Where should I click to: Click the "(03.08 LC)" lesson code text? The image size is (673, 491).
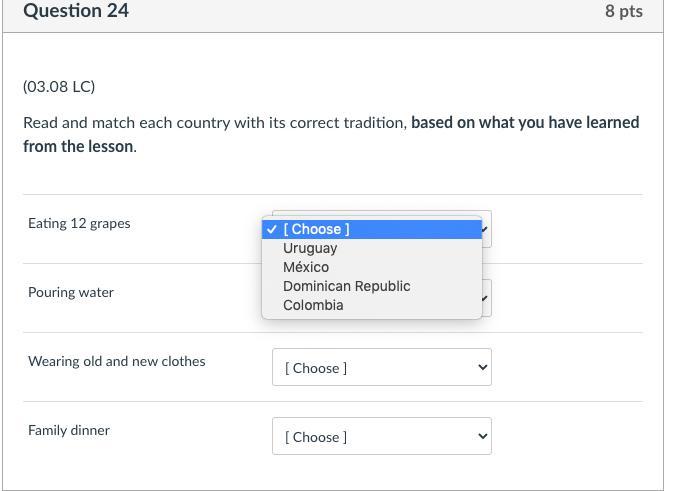59,86
